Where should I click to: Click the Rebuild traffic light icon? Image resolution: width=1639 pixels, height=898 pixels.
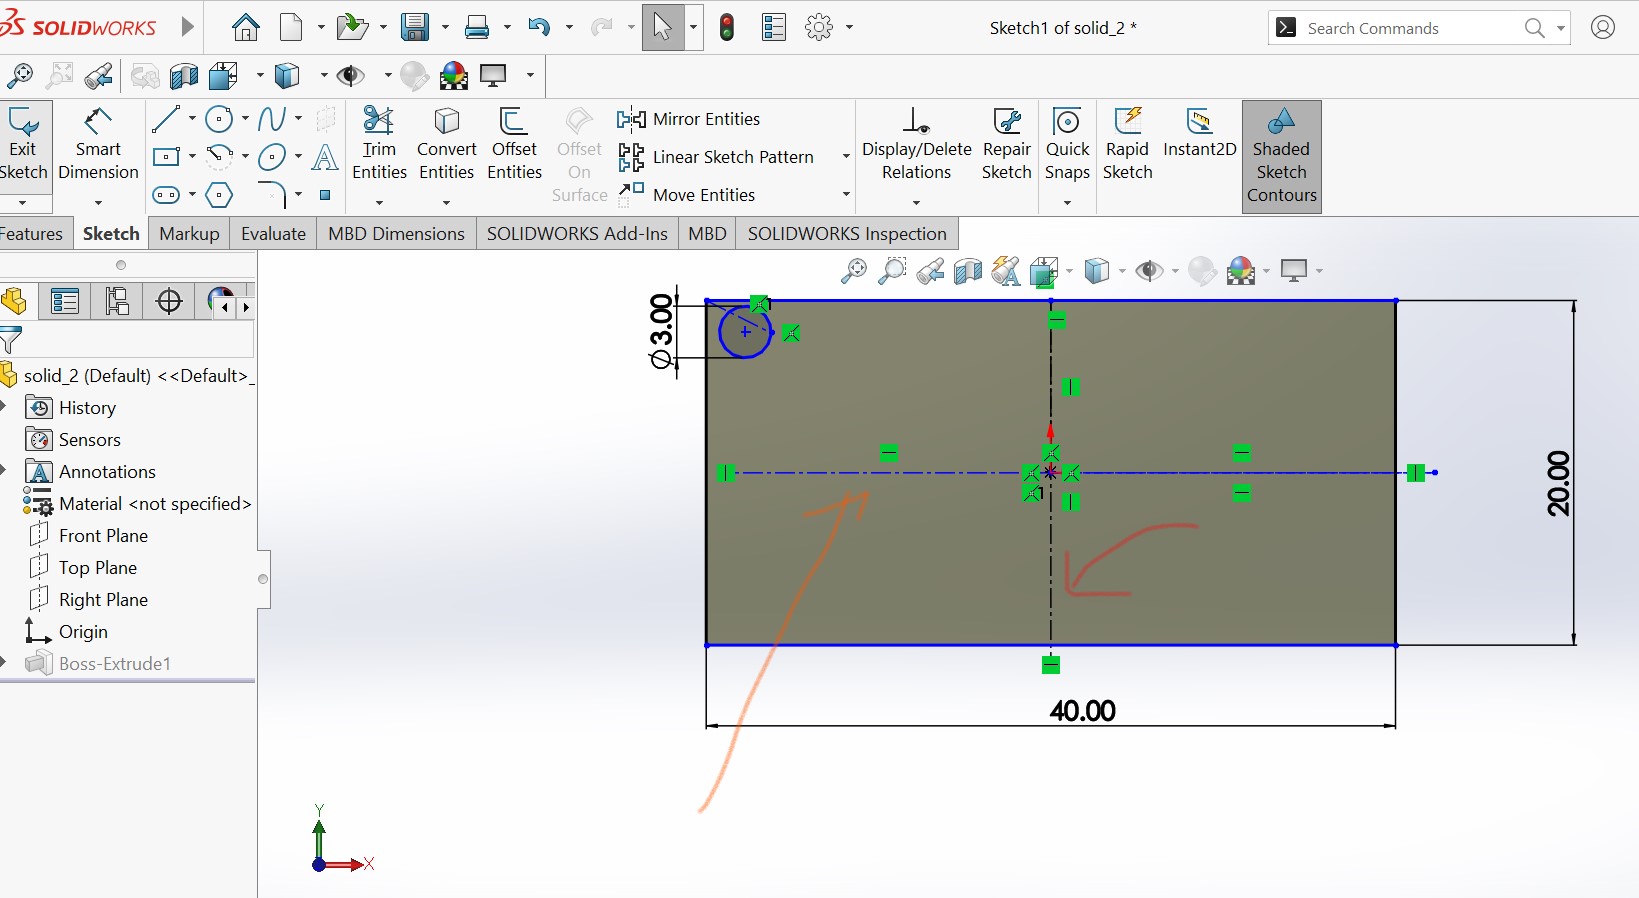[x=727, y=28]
